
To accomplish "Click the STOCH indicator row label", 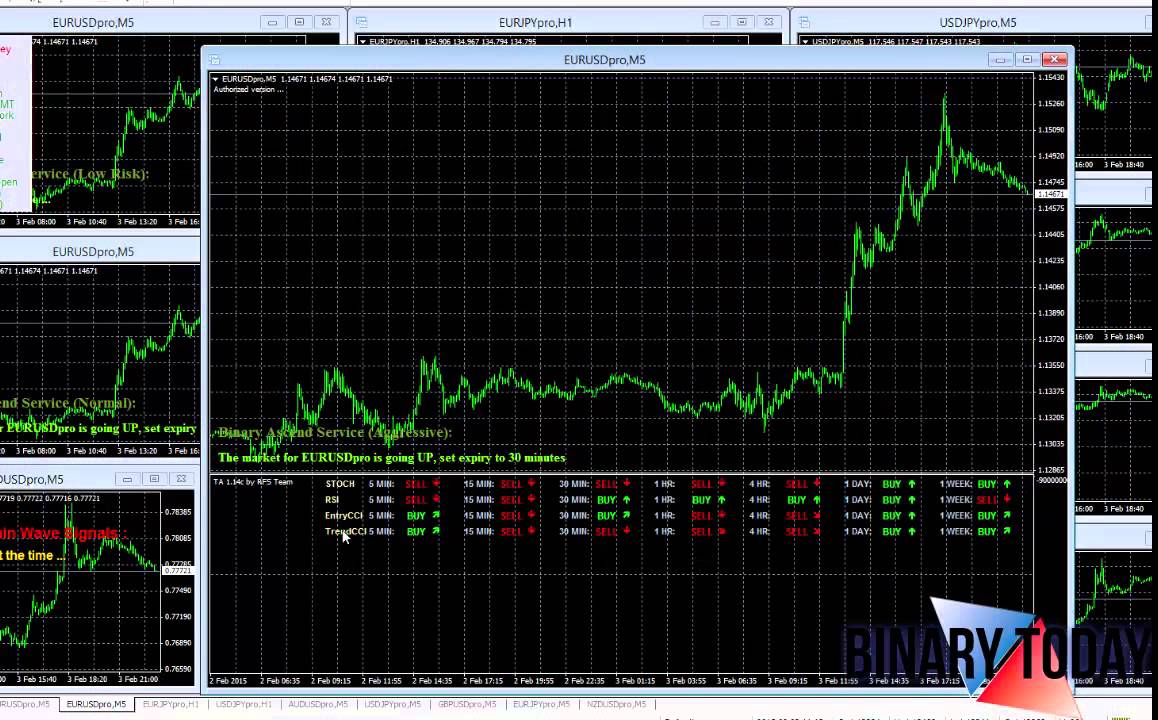I will click(340, 484).
